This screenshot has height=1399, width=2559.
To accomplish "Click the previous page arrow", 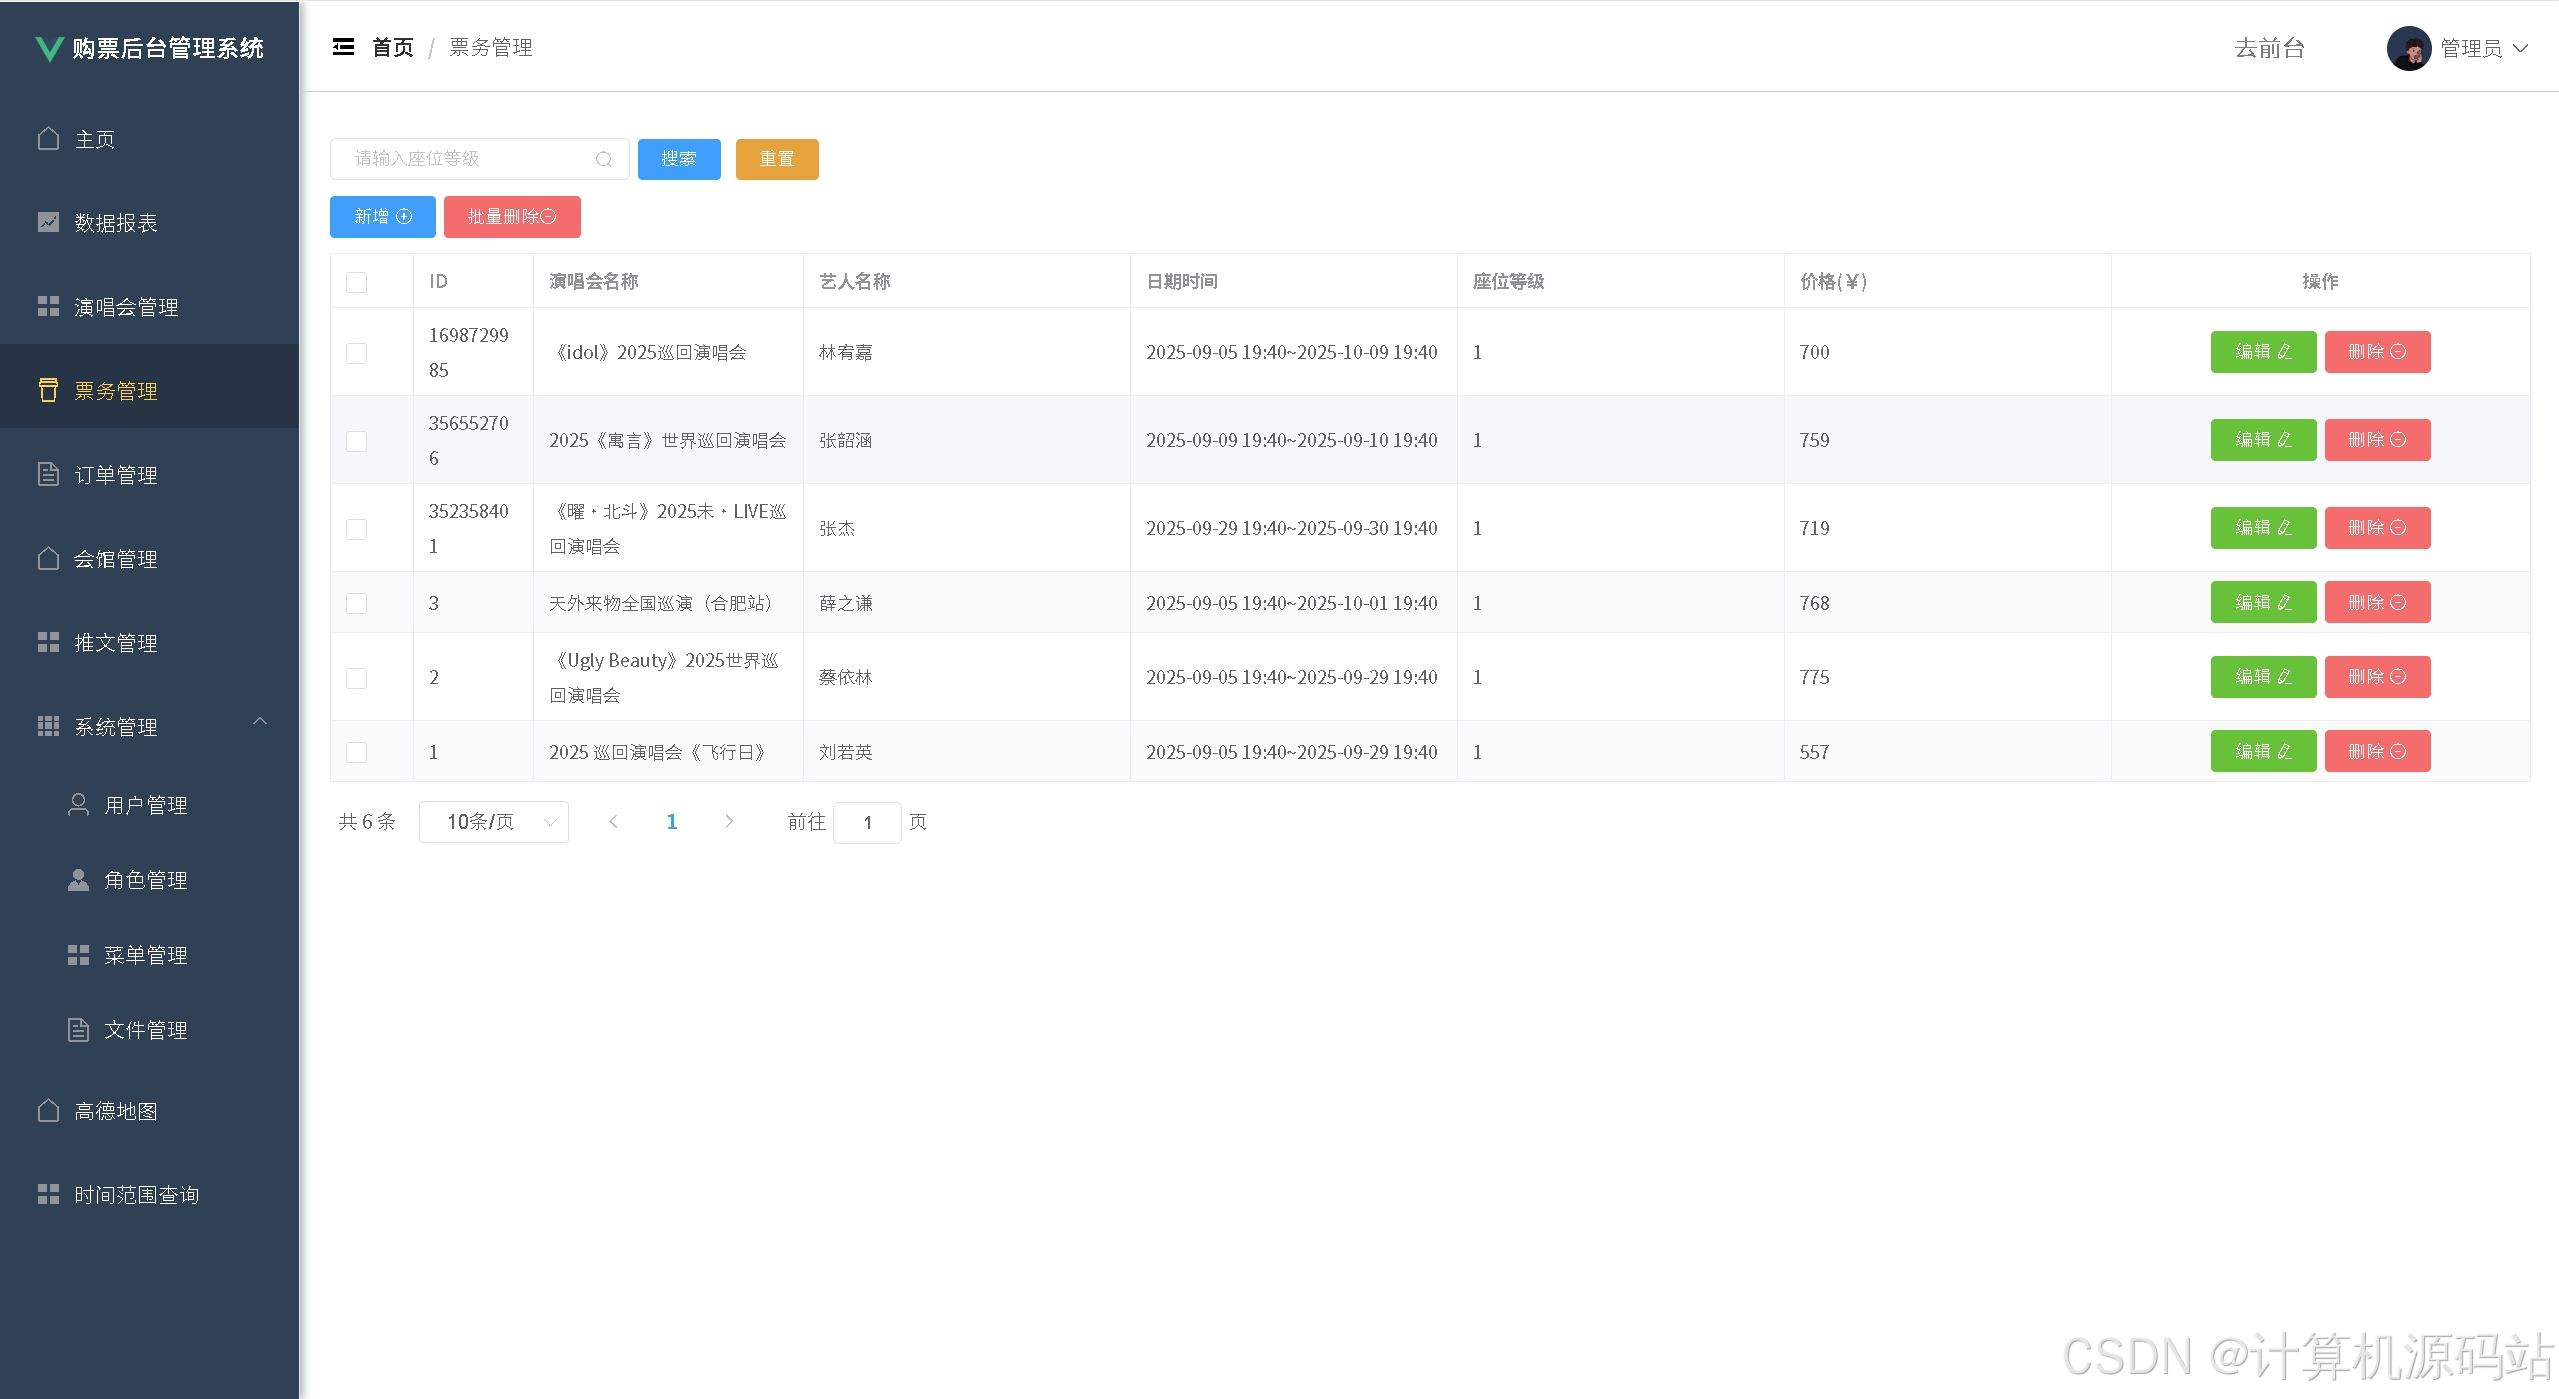I will 613,821.
